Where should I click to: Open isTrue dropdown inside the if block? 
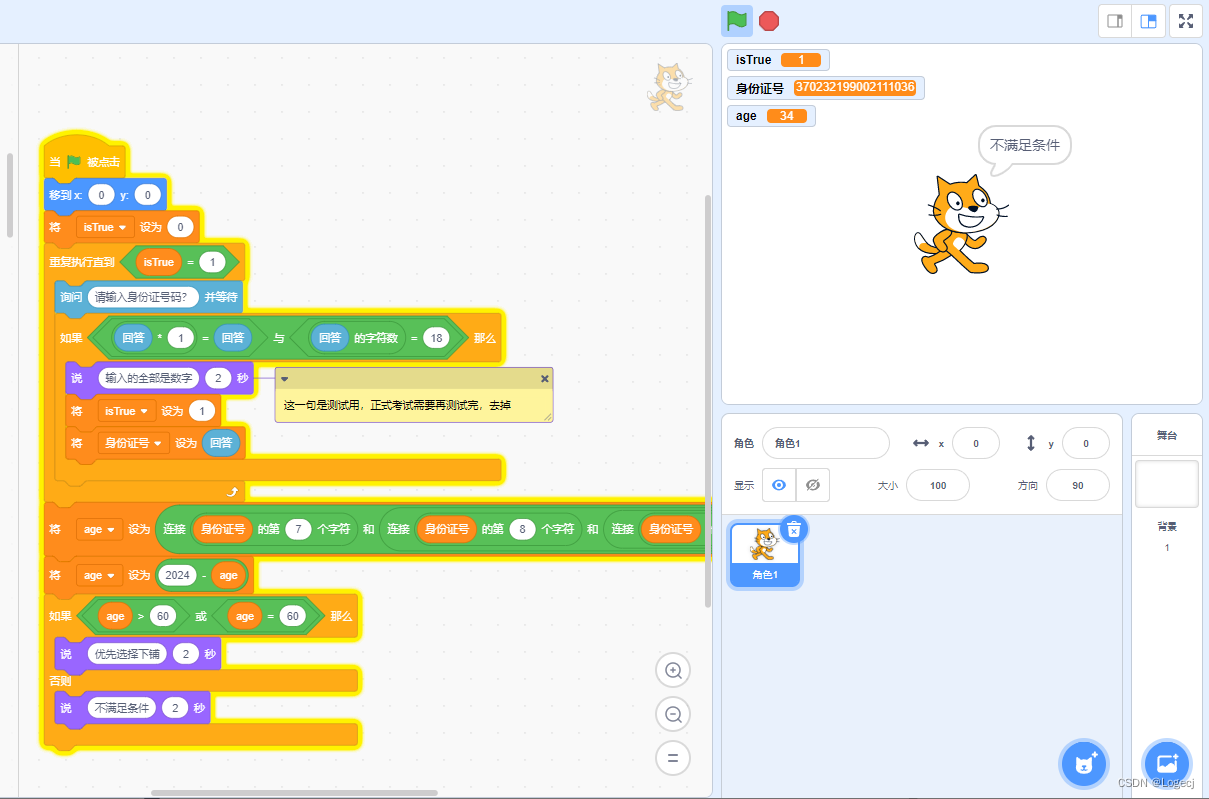click(x=127, y=411)
